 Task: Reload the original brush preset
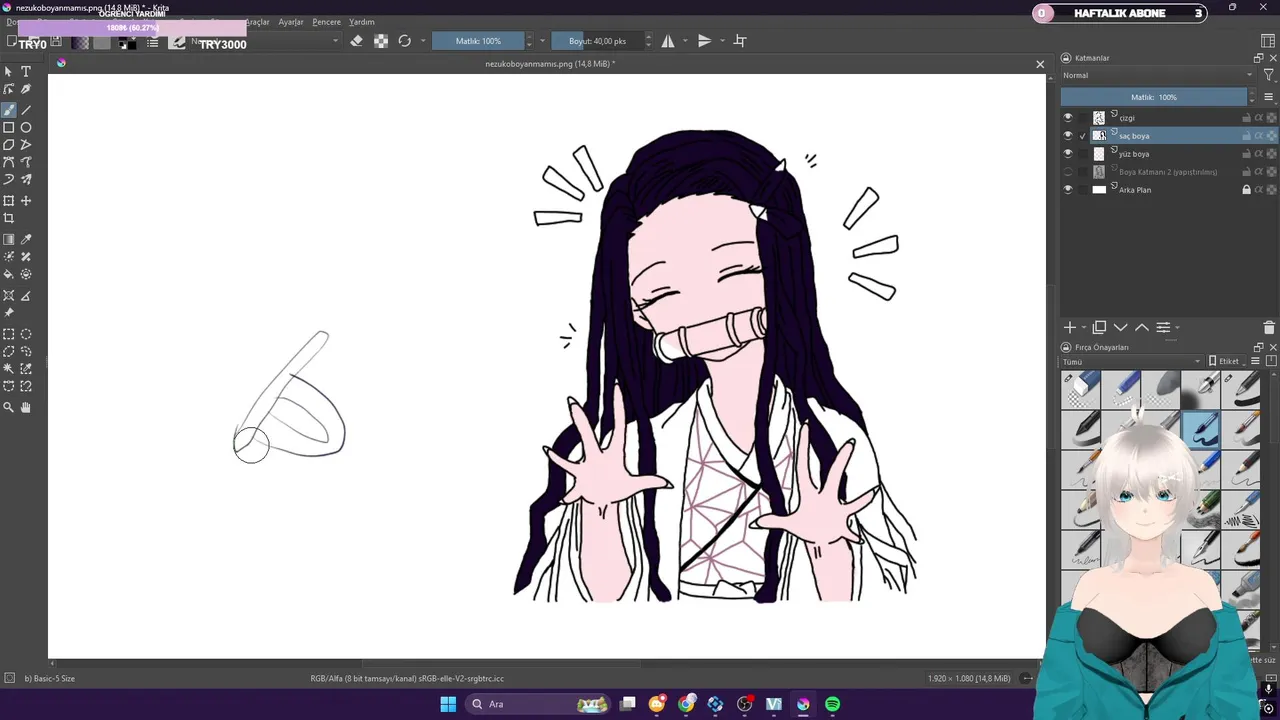point(405,41)
